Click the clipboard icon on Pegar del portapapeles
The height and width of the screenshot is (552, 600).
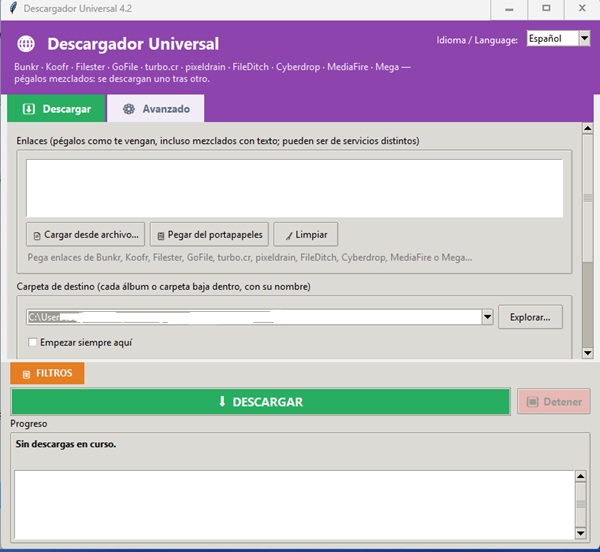click(x=161, y=236)
